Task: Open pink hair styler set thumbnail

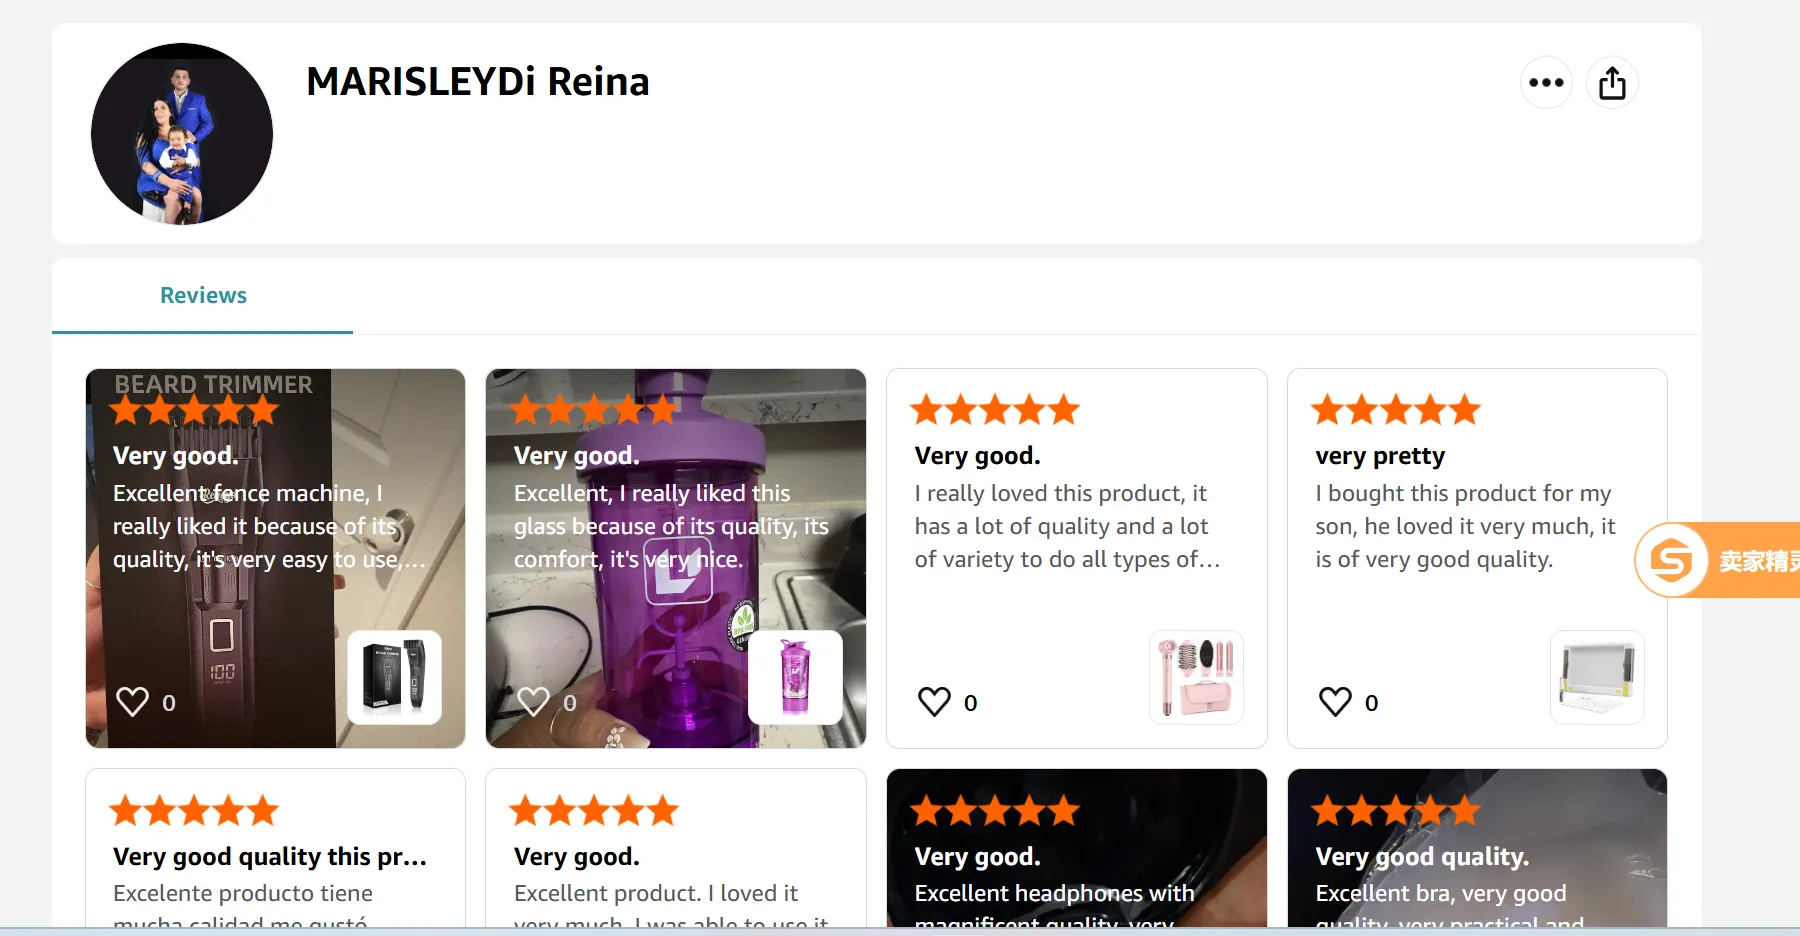Action: pyautogui.click(x=1196, y=677)
